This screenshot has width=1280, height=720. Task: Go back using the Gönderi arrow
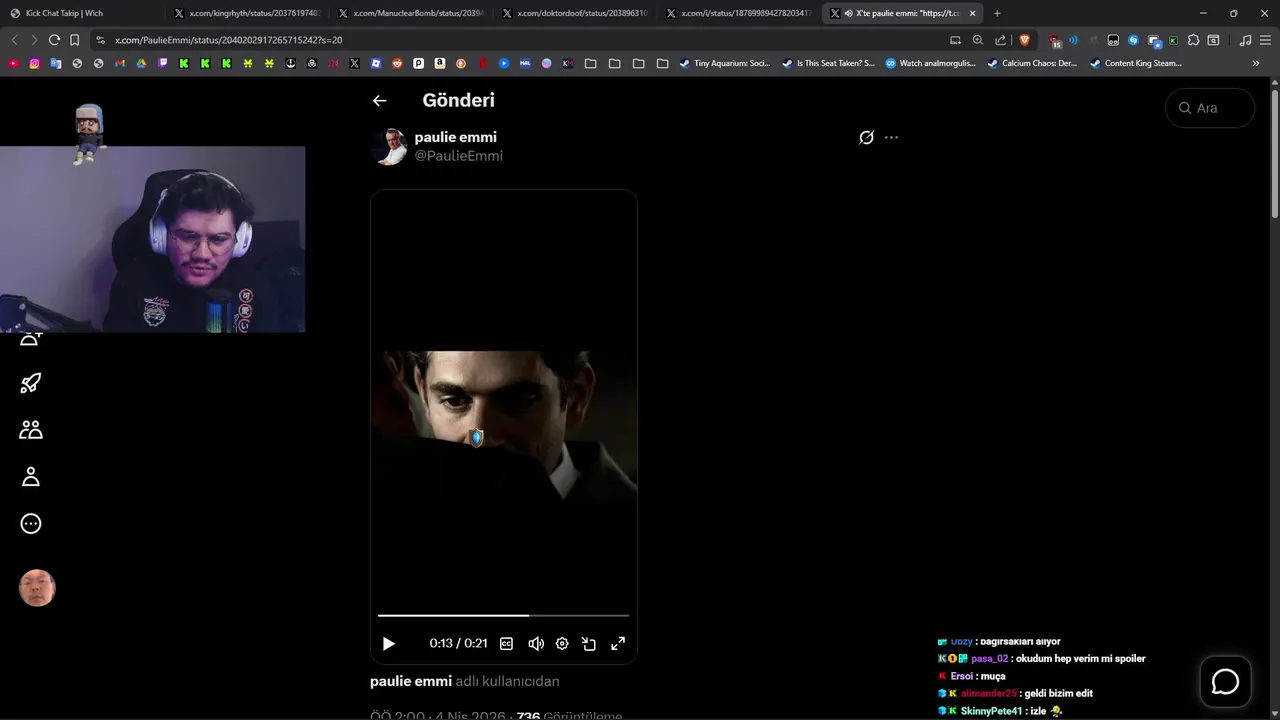pos(379,100)
